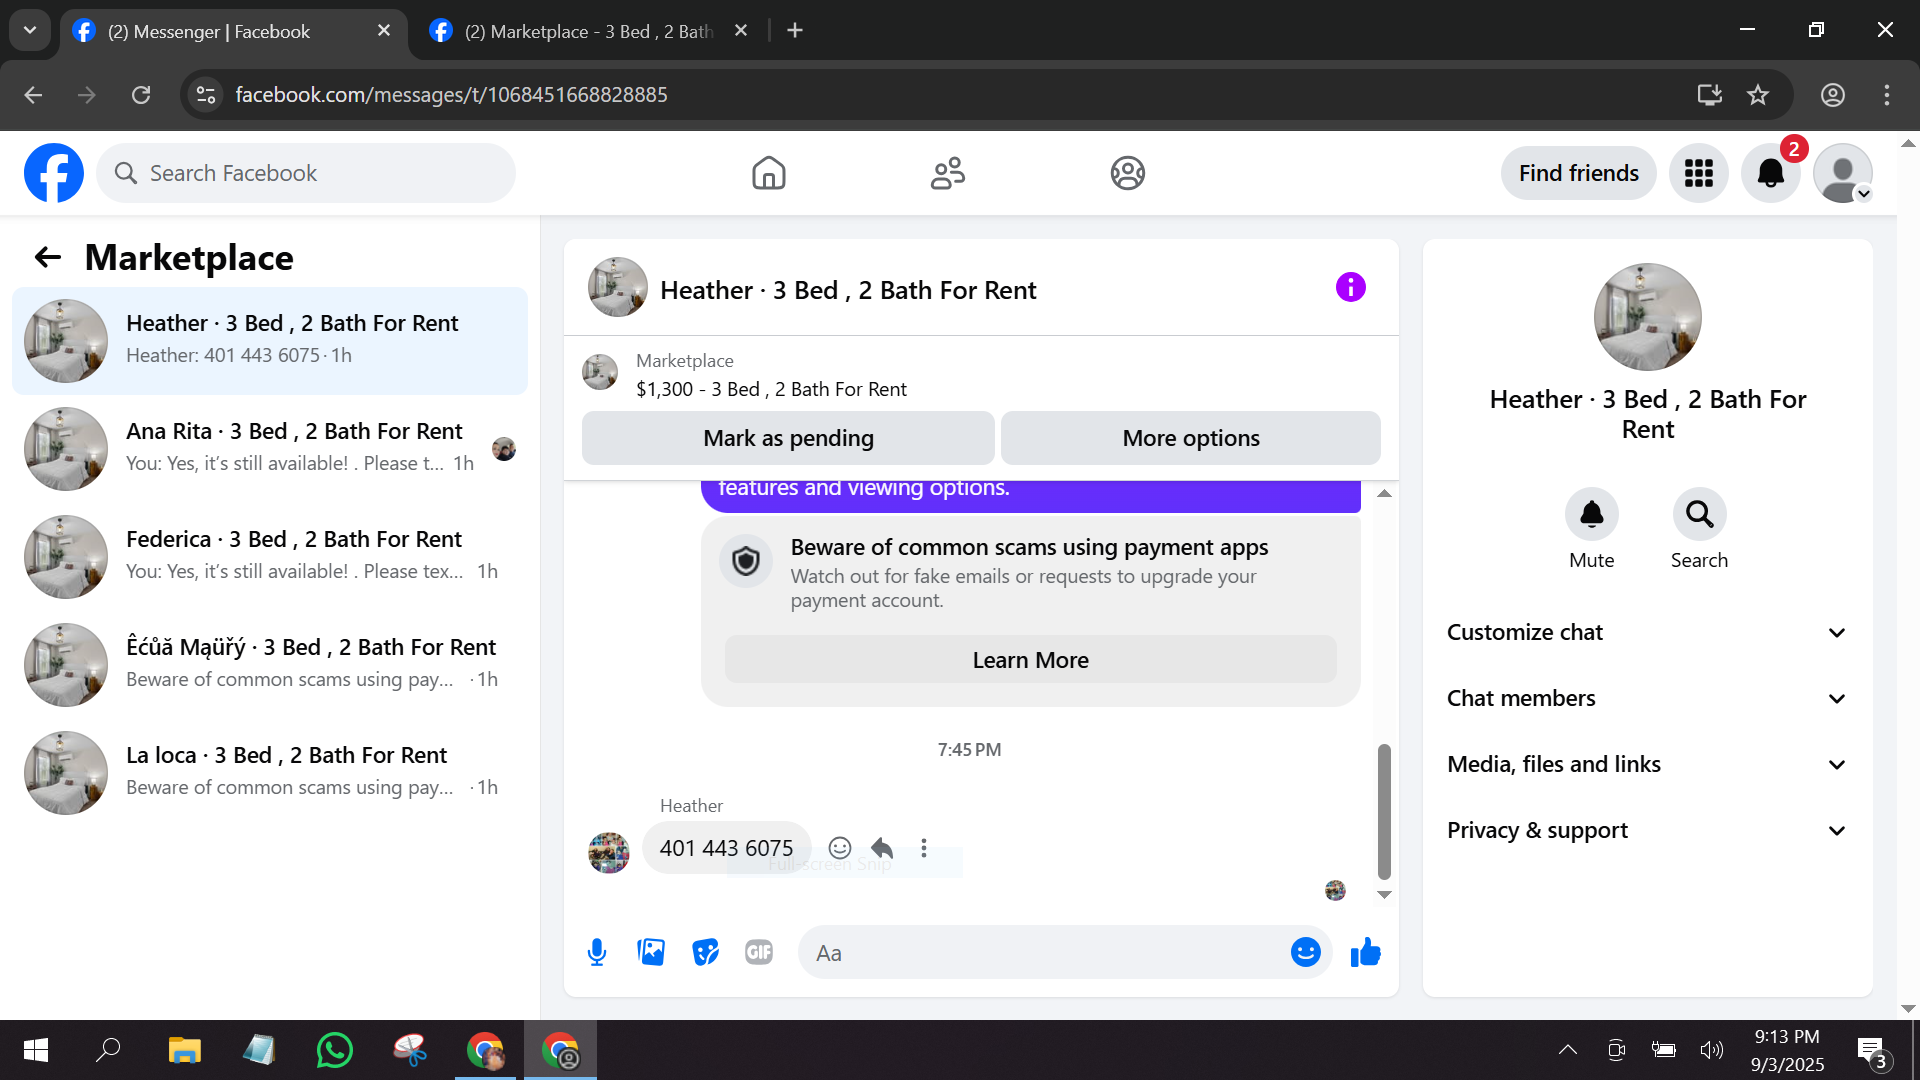The height and width of the screenshot is (1080, 1920).
Task: Switch to Messenger | Facebook tab
Action: click(232, 32)
